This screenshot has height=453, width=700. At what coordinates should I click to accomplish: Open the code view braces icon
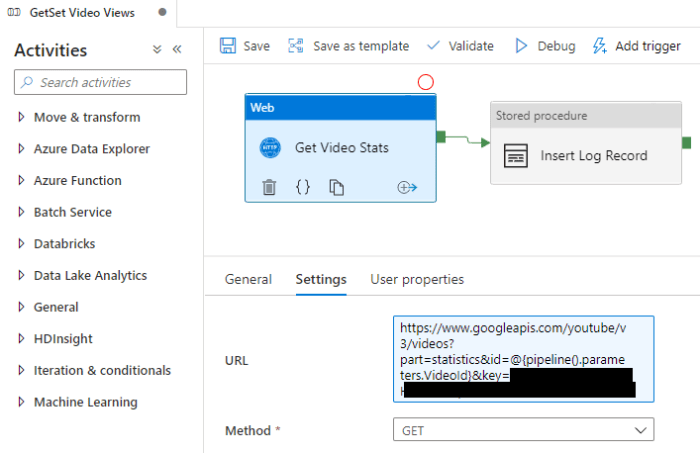(303, 187)
